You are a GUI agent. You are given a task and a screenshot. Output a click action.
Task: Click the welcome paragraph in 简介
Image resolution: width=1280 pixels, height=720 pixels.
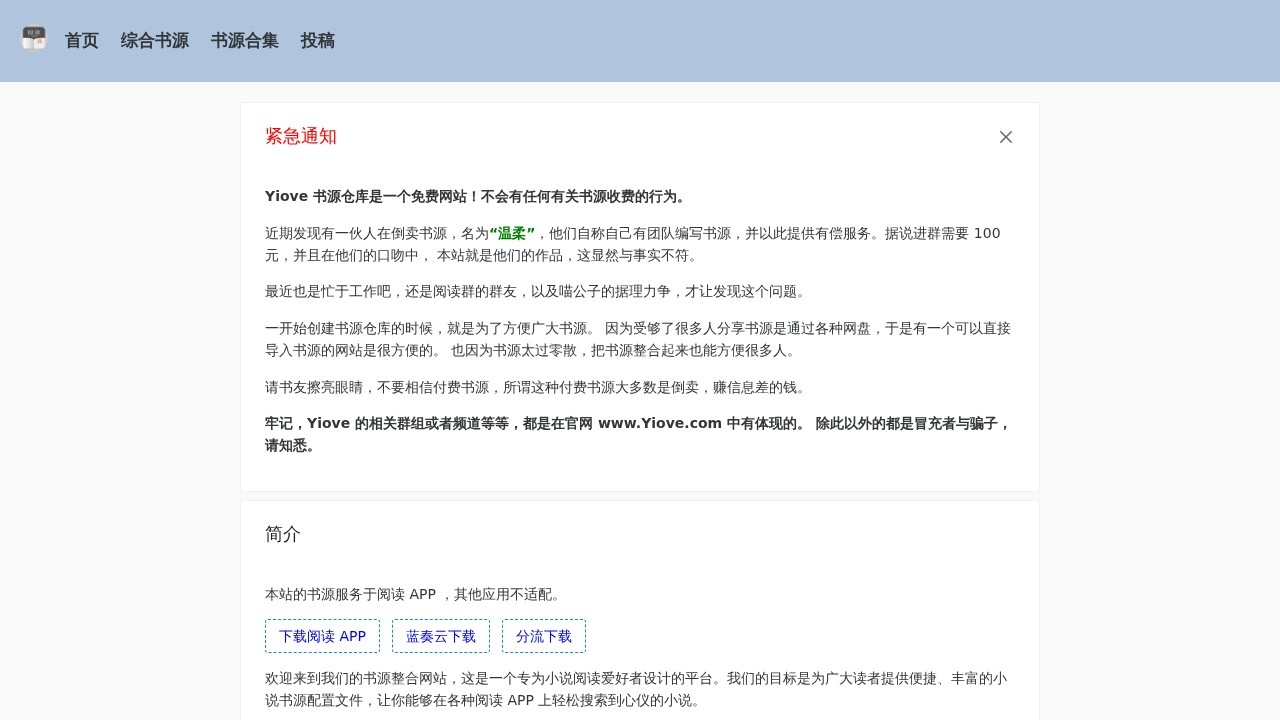click(x=636, y=689)
